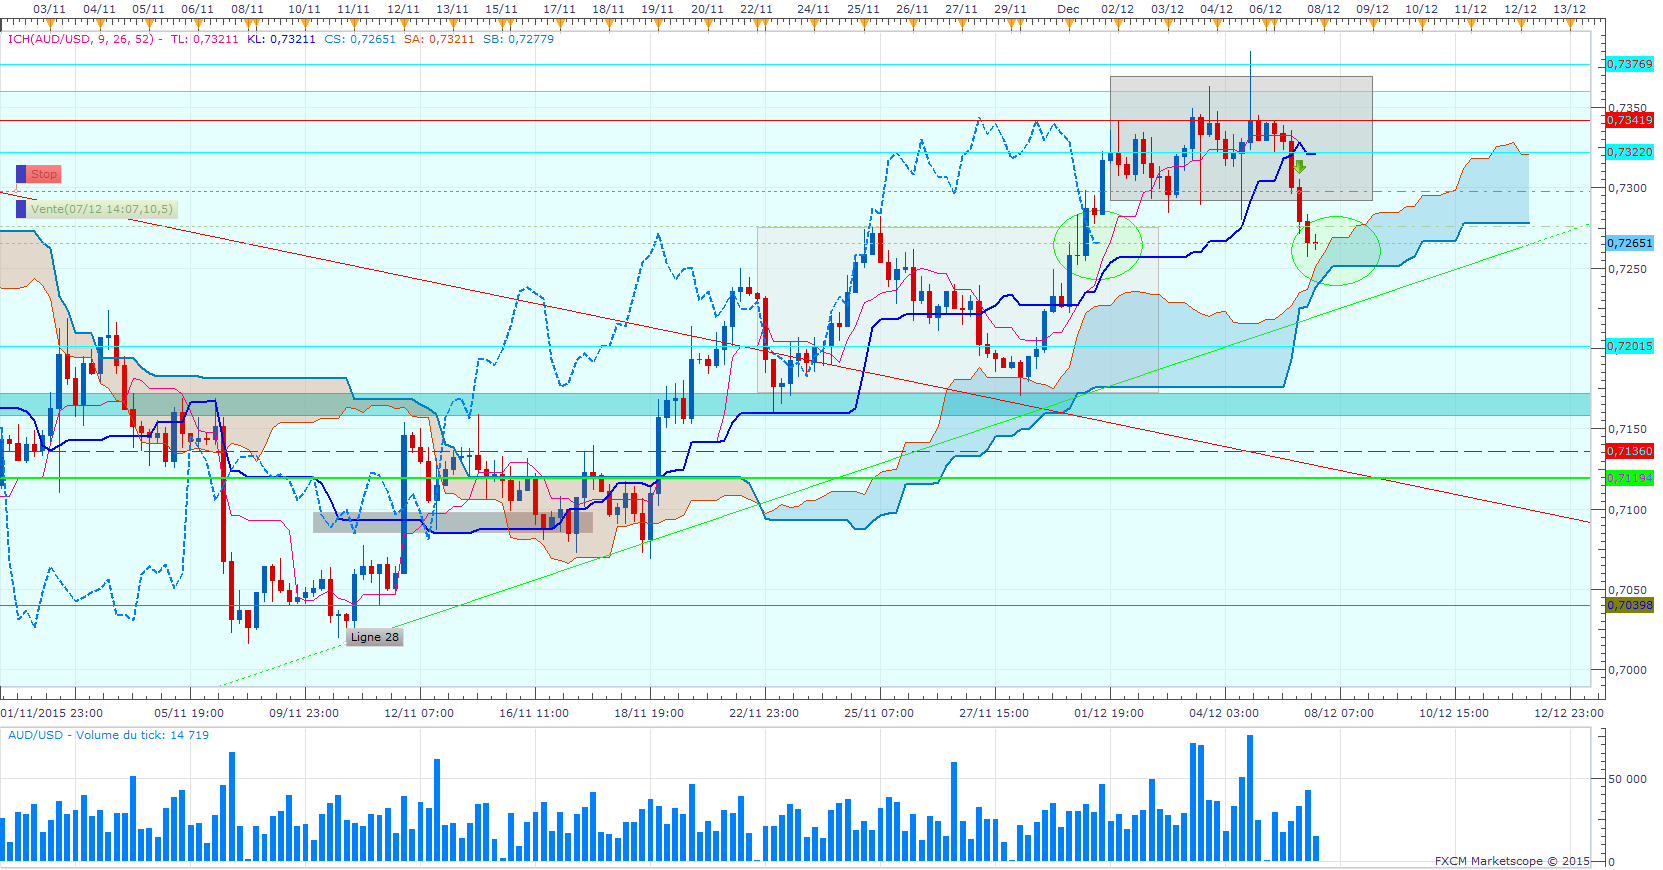Click the SB: 0,72779 legend entry

click(518, 39)
